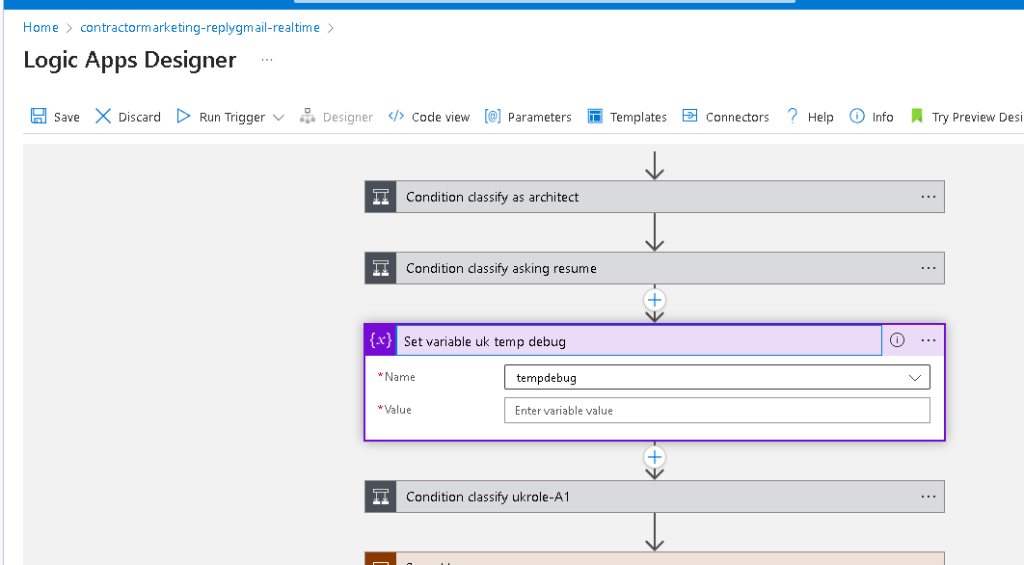Open contractormarketing-replygmail-realtime breadcrumb link
This screenshot has height=565, width=1024.
tap(200, 27)
